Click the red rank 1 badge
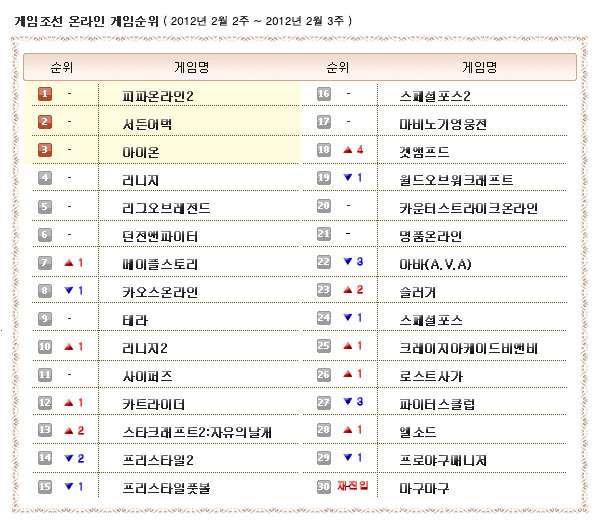Viewport: 600px width, 525px height. pyautogui.click(x=45, y=95)
